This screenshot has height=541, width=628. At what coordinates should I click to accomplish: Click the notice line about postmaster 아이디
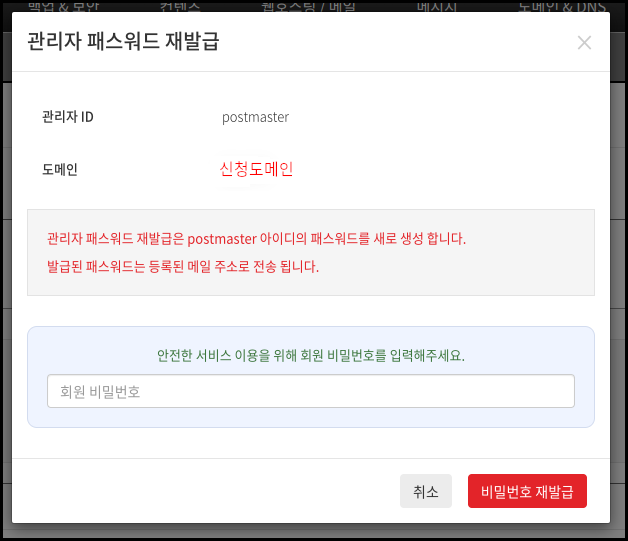tap(256, 239)
